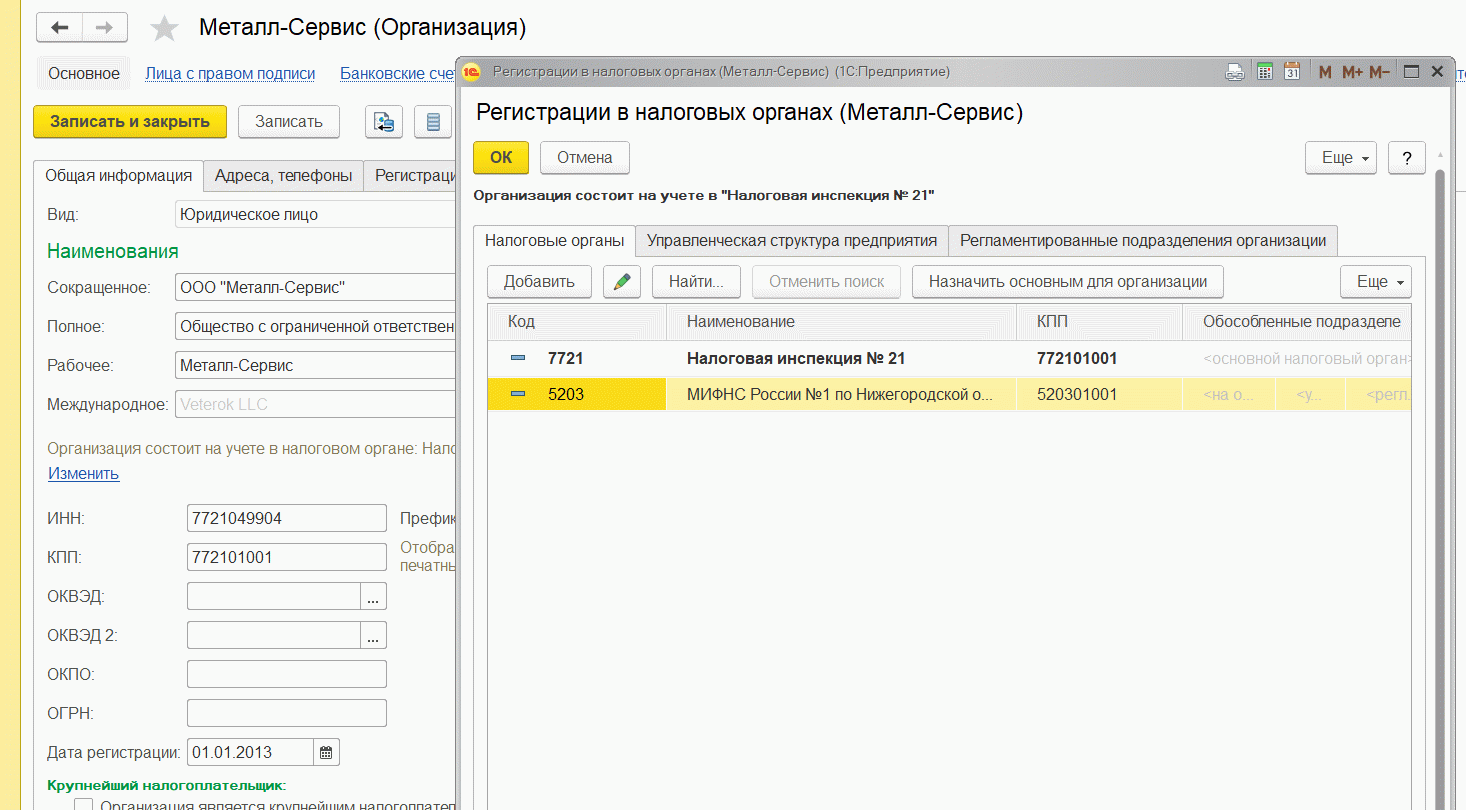Click the Изменить link
The height and width of the screenshot is (810, 1466).
click(x=83, y=473)
